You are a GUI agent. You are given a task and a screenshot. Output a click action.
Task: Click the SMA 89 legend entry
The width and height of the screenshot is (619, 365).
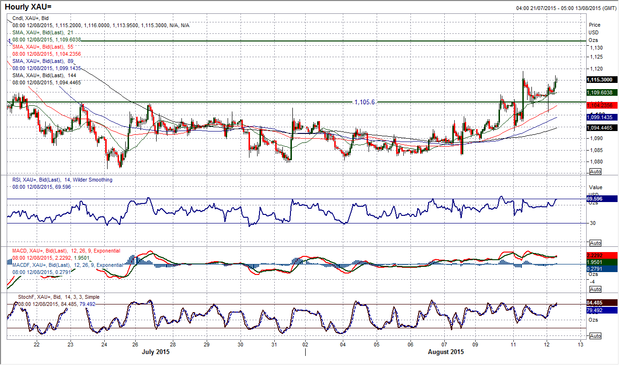click(43, 61)
